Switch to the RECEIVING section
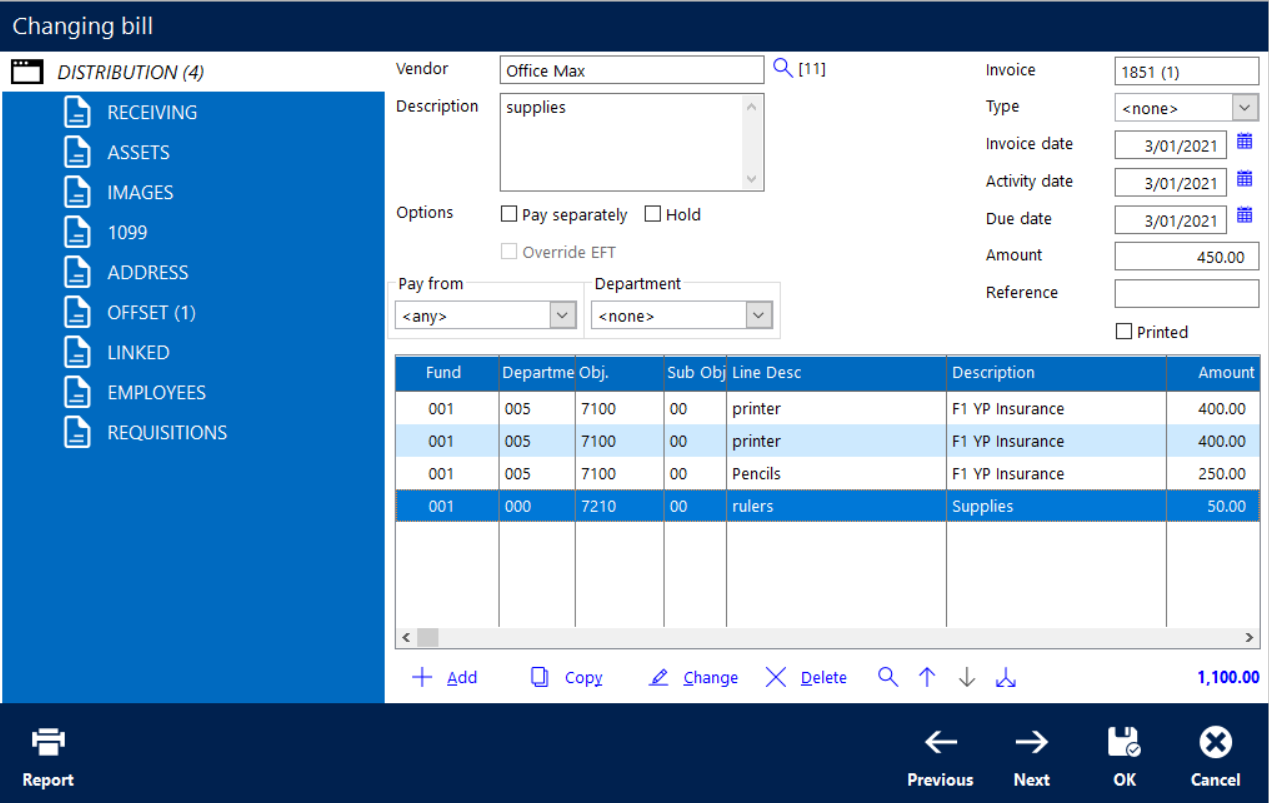 click(x=152, y=112)
